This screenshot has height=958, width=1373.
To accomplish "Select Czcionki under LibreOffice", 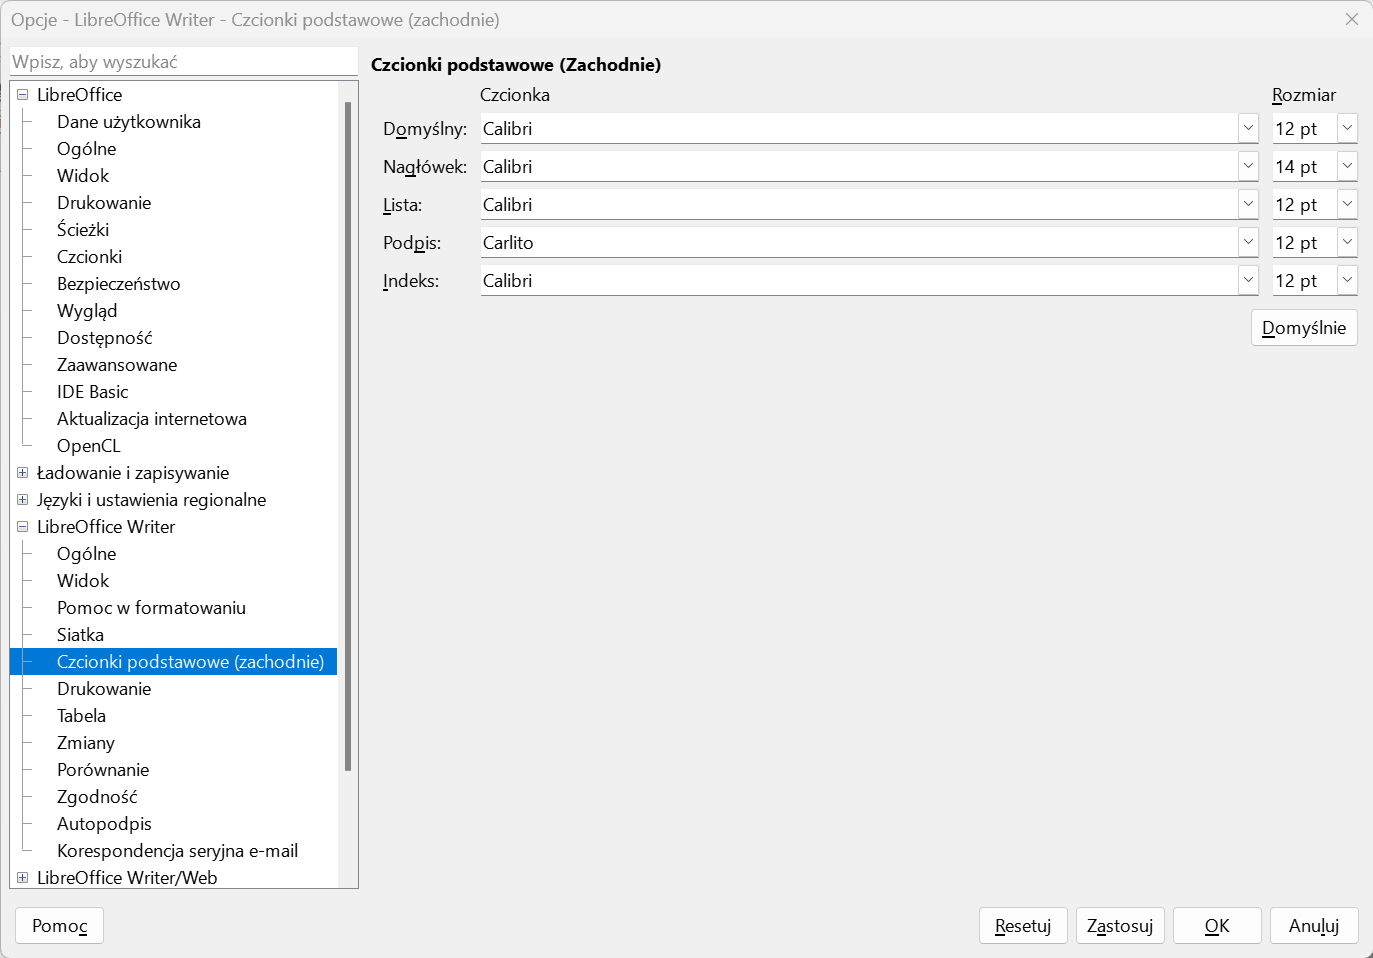I will point(89,257).
